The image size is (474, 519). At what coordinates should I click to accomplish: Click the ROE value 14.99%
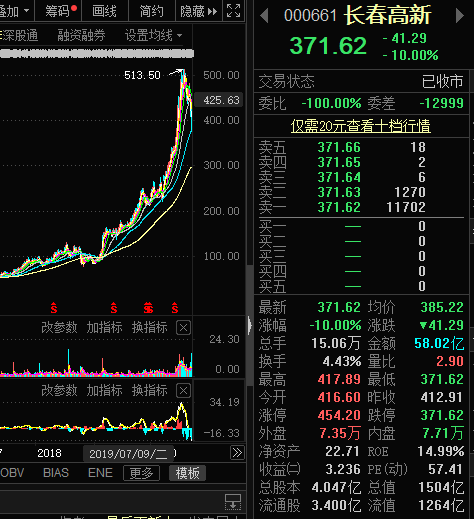441,451
